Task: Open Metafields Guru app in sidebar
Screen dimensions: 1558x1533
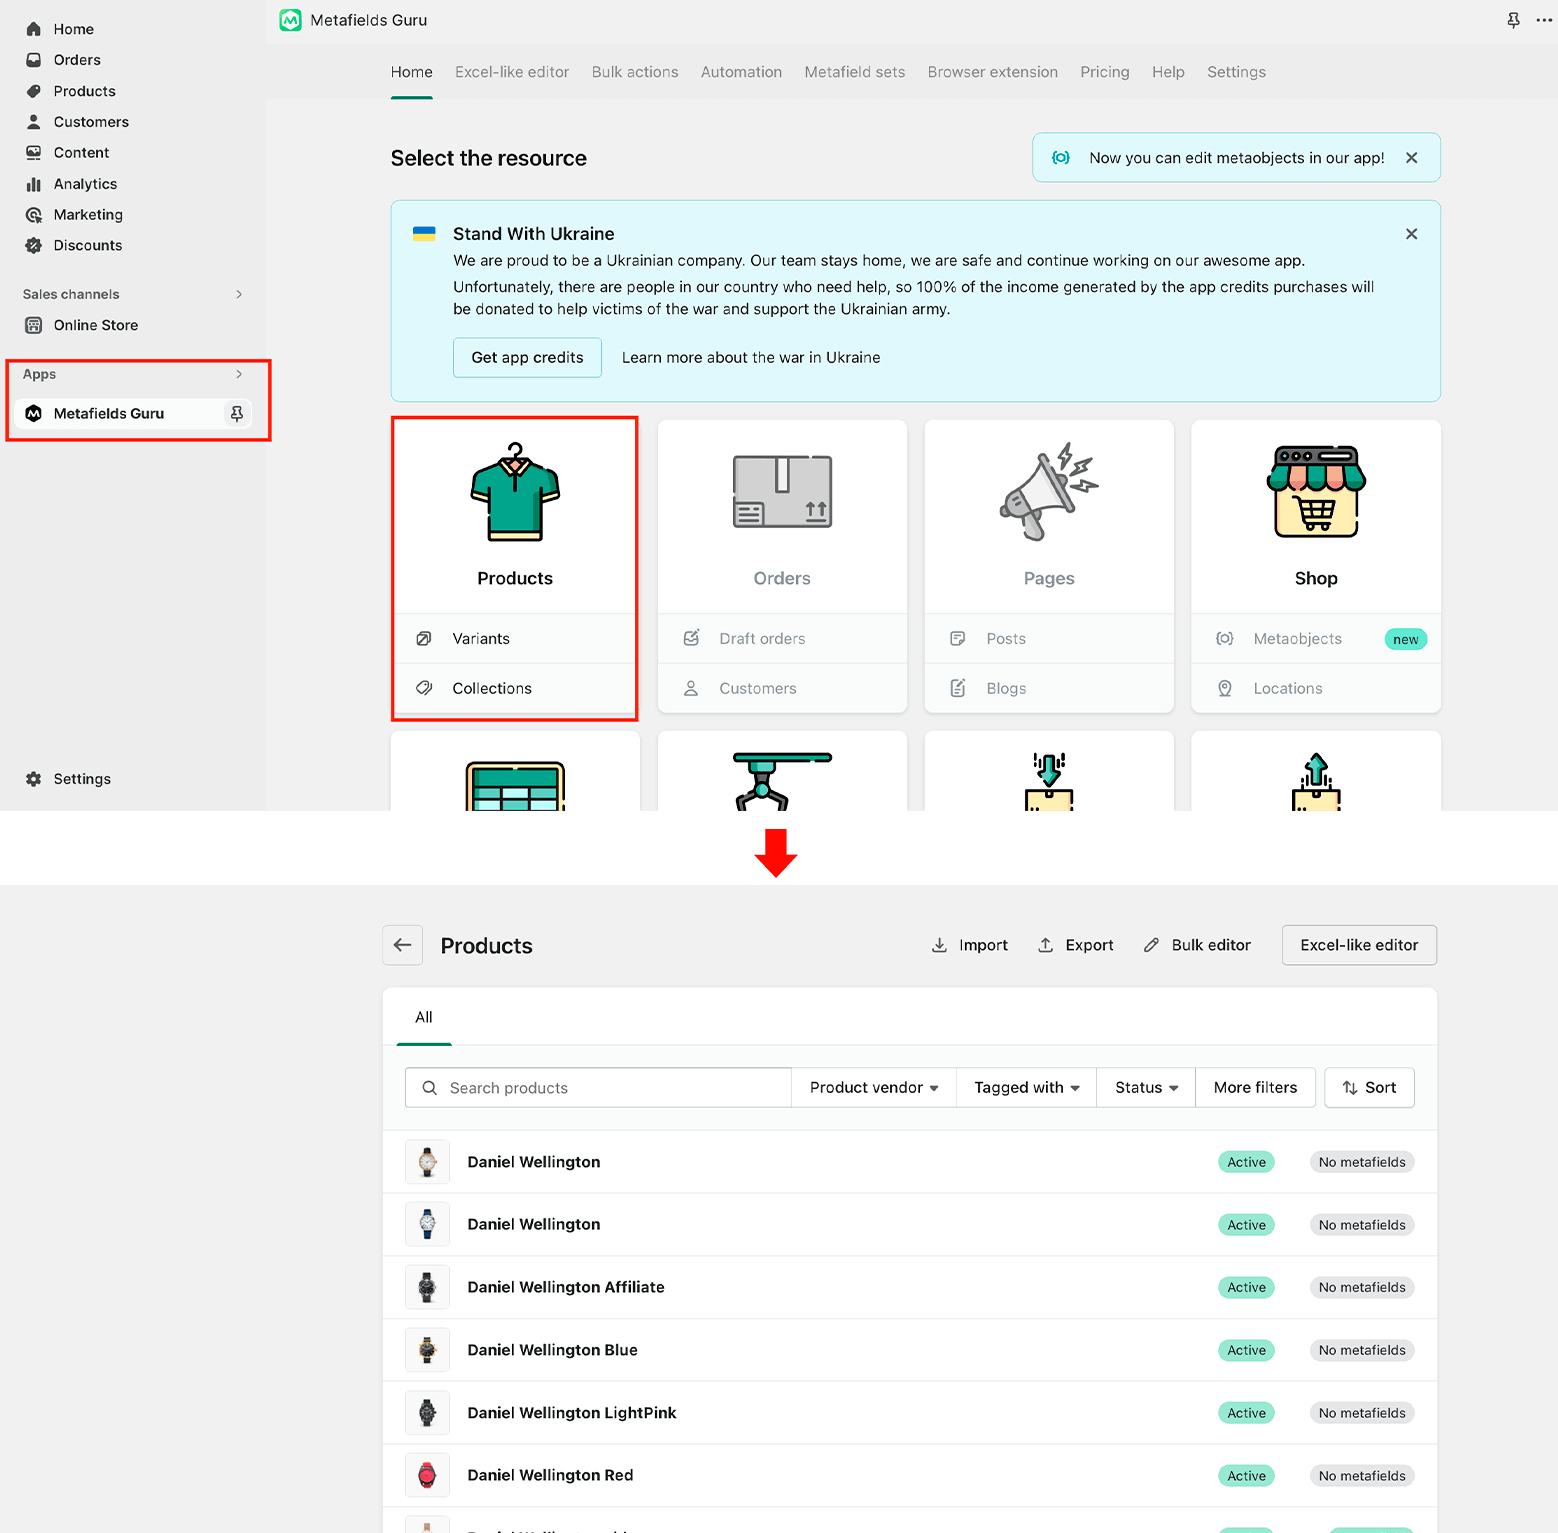Action: (x=109, y=413)
